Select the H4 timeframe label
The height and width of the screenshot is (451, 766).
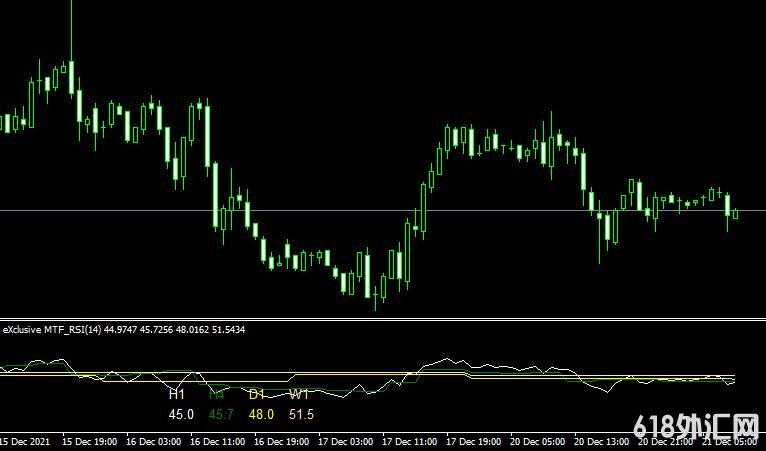coord(216,394)
